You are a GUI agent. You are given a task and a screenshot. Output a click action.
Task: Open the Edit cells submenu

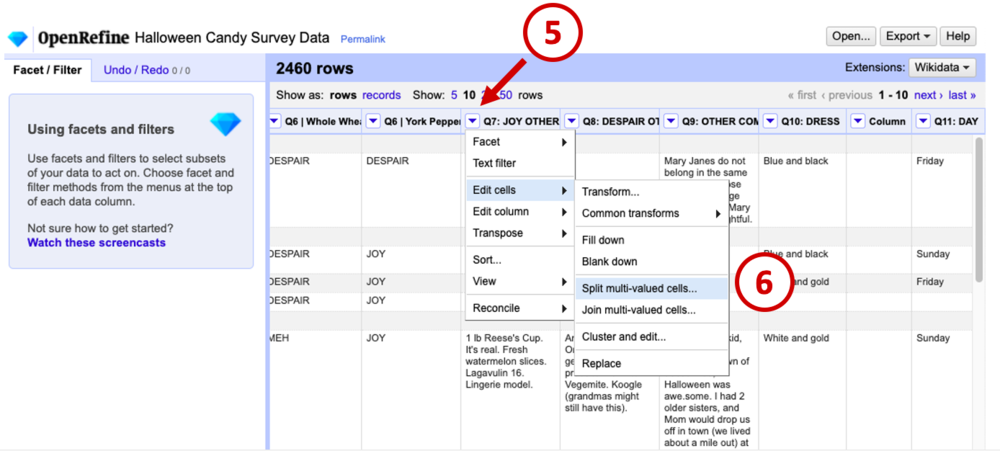[x=520, y=190]
